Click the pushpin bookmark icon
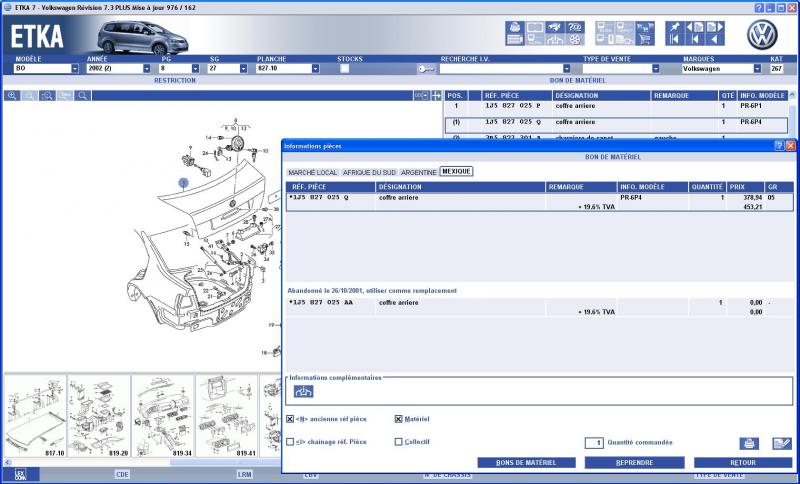The height and width of the screenshot is (484, 800). (x=675, y=28)
